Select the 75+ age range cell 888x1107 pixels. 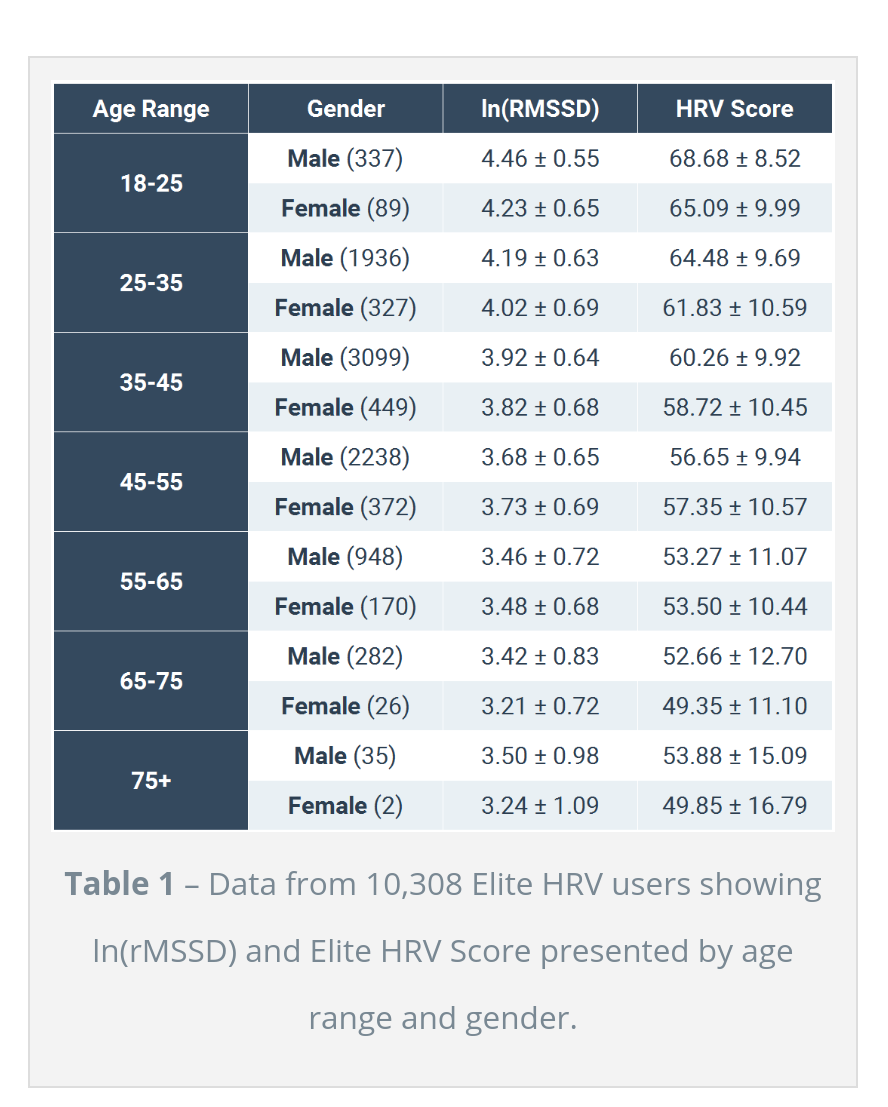(x=151, y=780)
